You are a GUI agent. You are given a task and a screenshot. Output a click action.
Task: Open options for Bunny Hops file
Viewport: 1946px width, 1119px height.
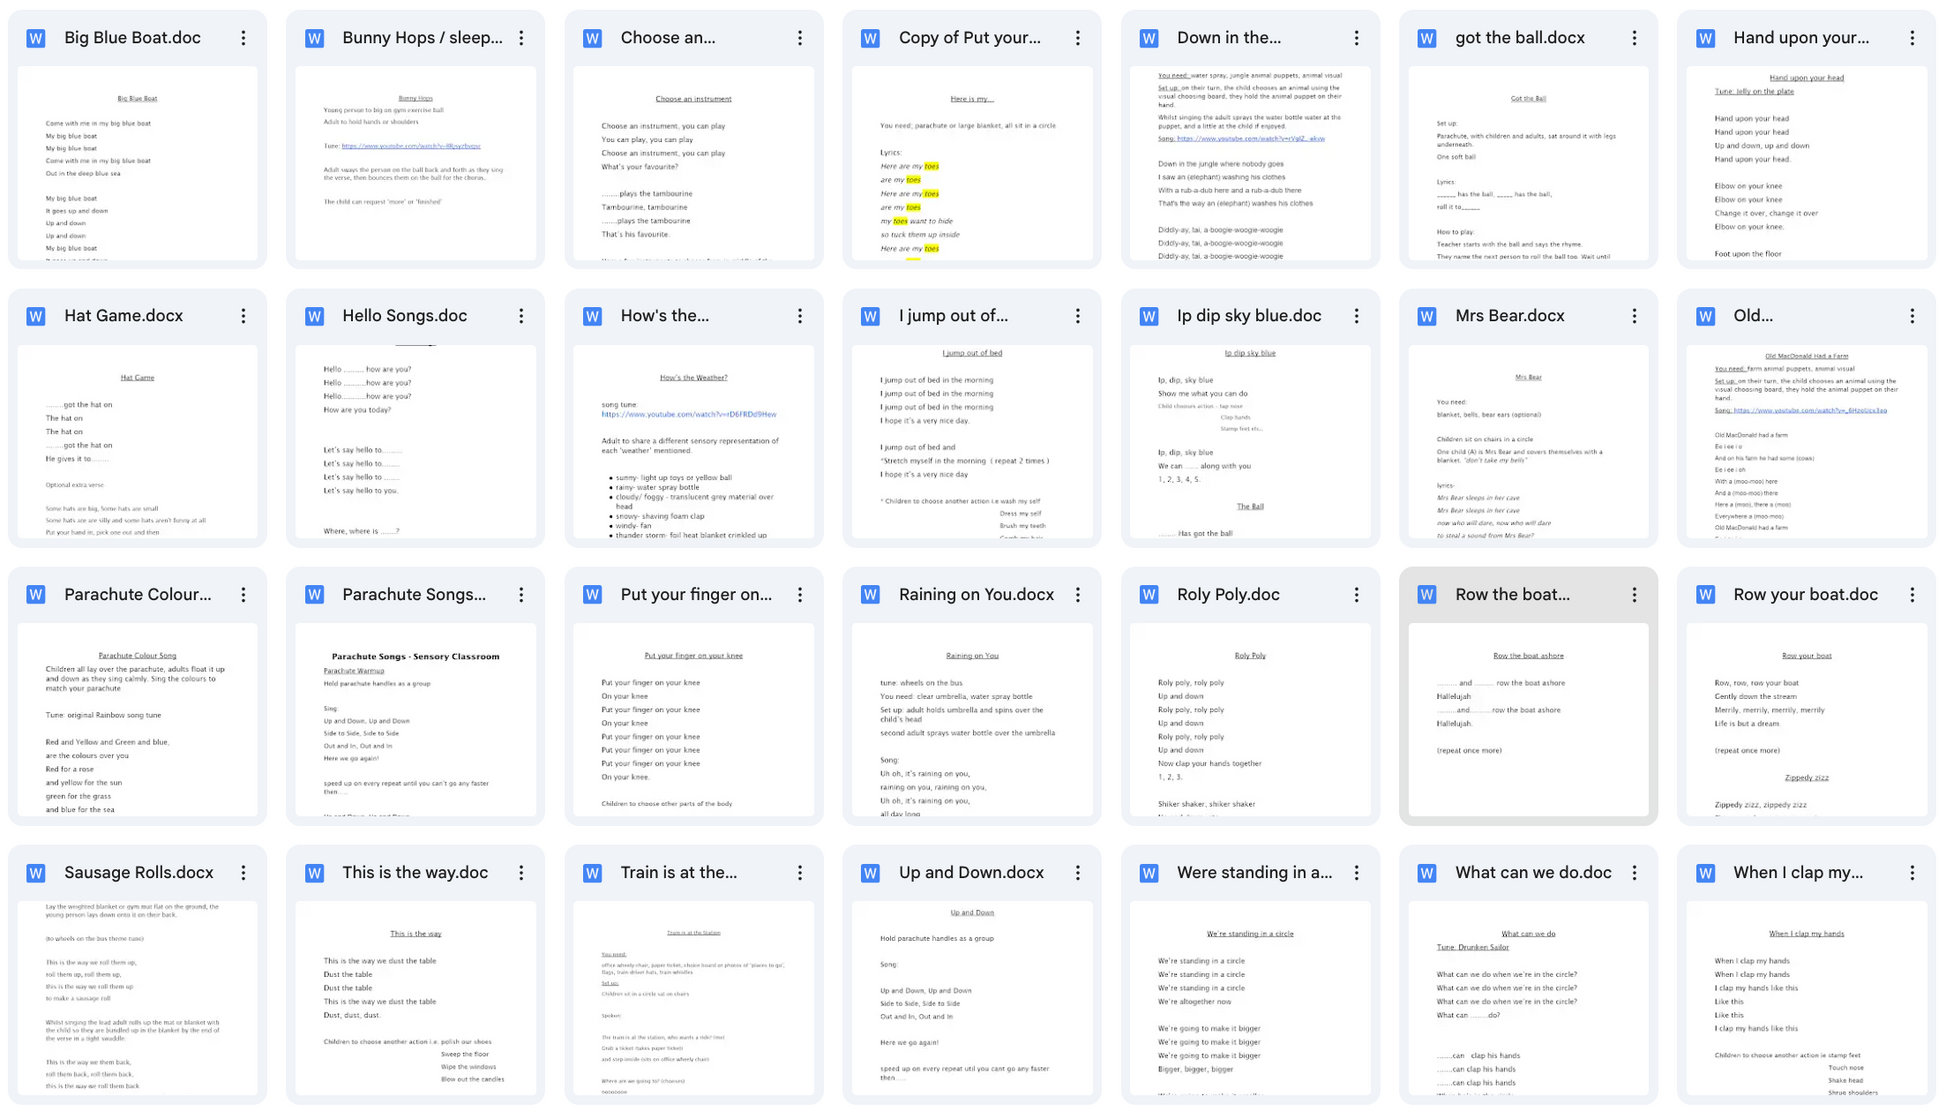click(x=521, y=38)
